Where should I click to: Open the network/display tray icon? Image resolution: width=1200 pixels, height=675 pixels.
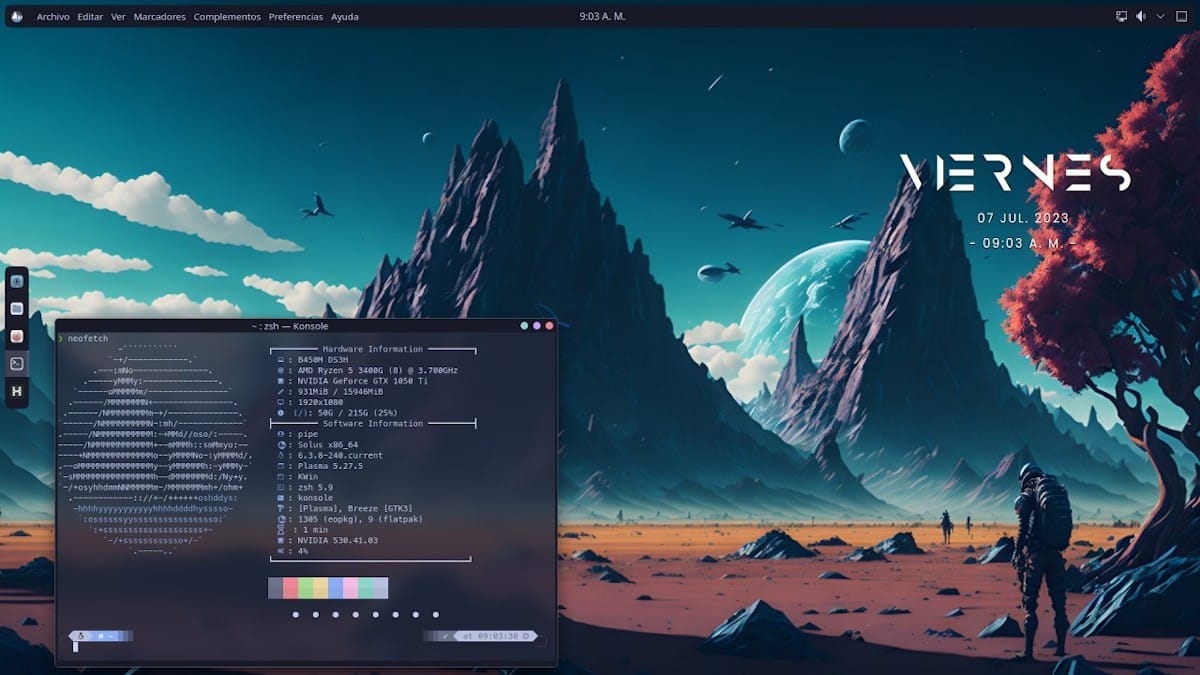[x=1122, y=16]
